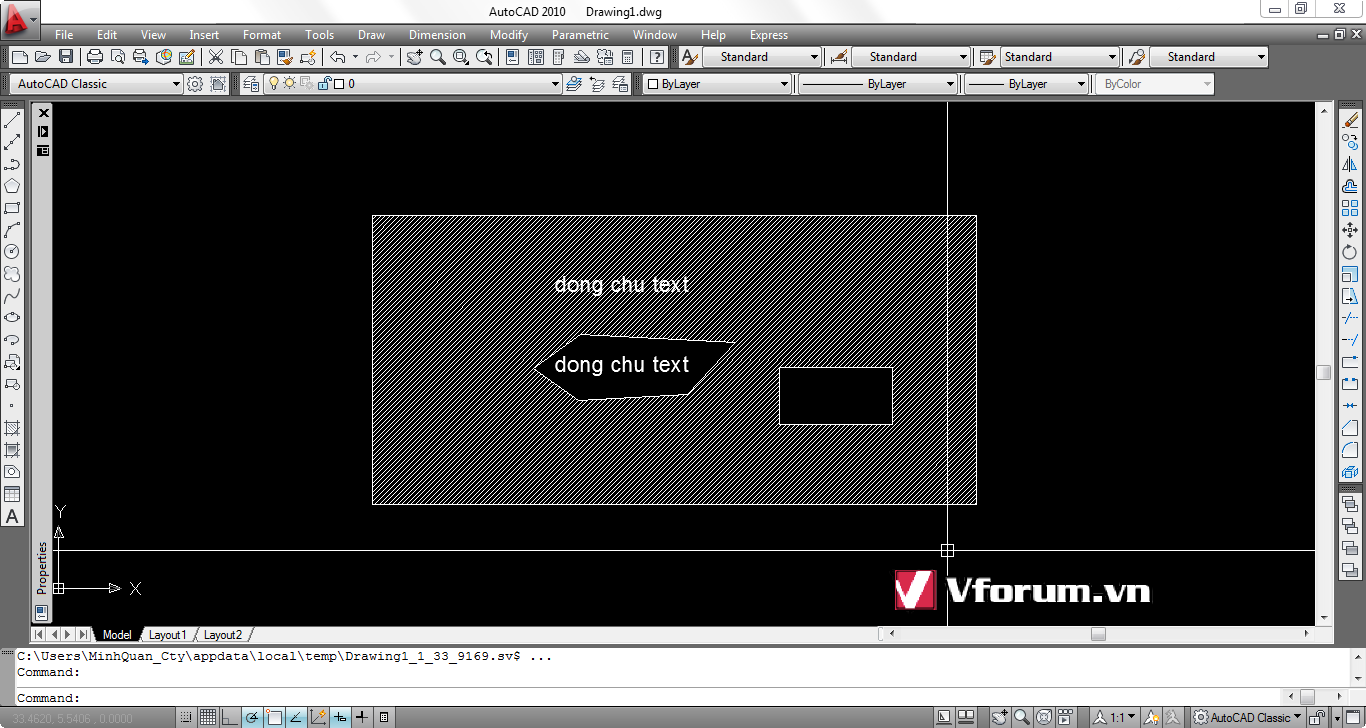Open Layer Properties Manager
1366x728 pixels.
click(251, 84)
